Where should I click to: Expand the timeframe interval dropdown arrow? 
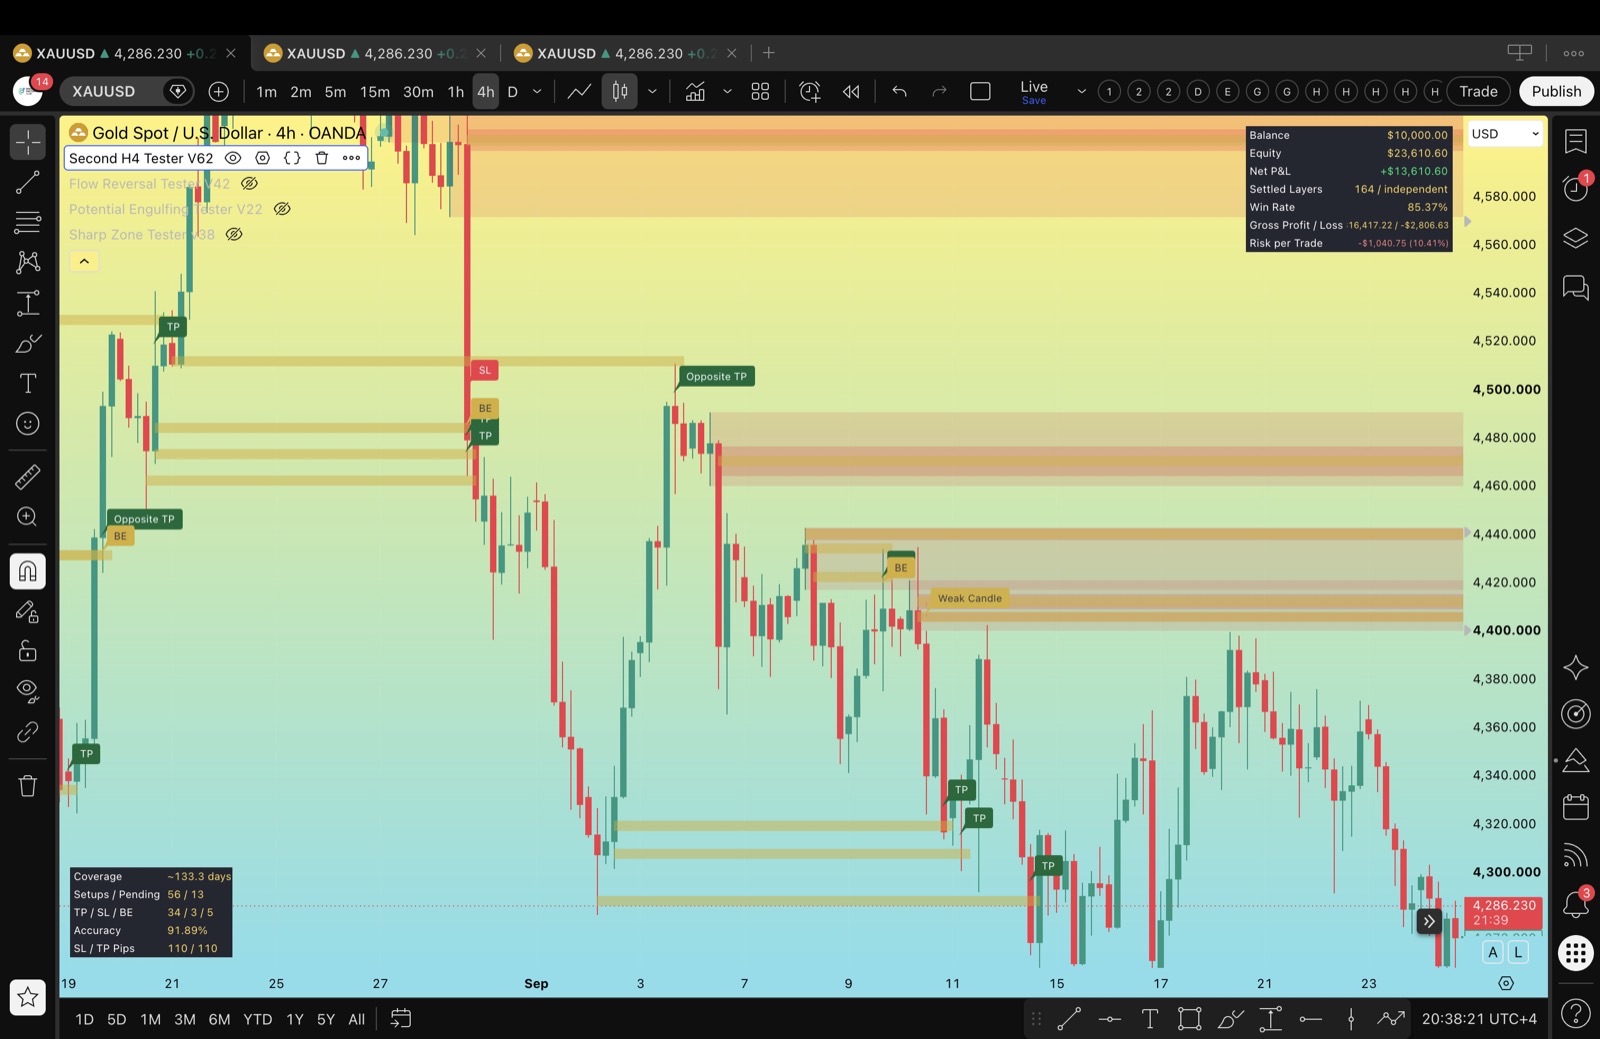[x=537, y=92]
